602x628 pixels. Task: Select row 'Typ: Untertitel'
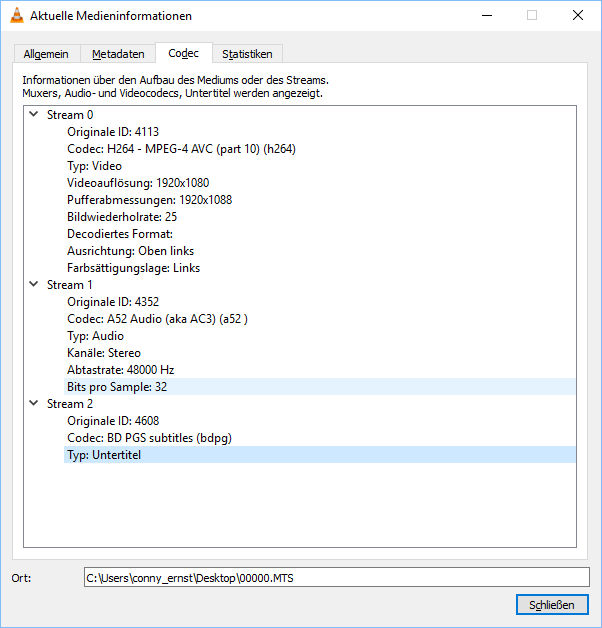[320, 455]
